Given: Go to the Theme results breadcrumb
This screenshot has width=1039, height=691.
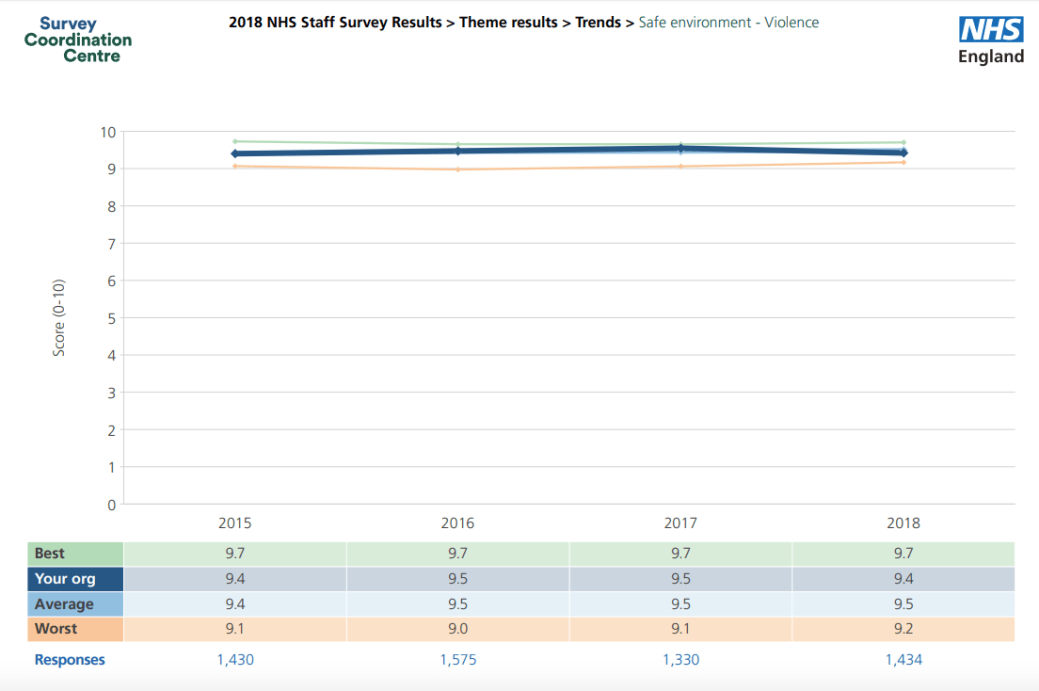Looking at the screenshot, I should [510, 22].
